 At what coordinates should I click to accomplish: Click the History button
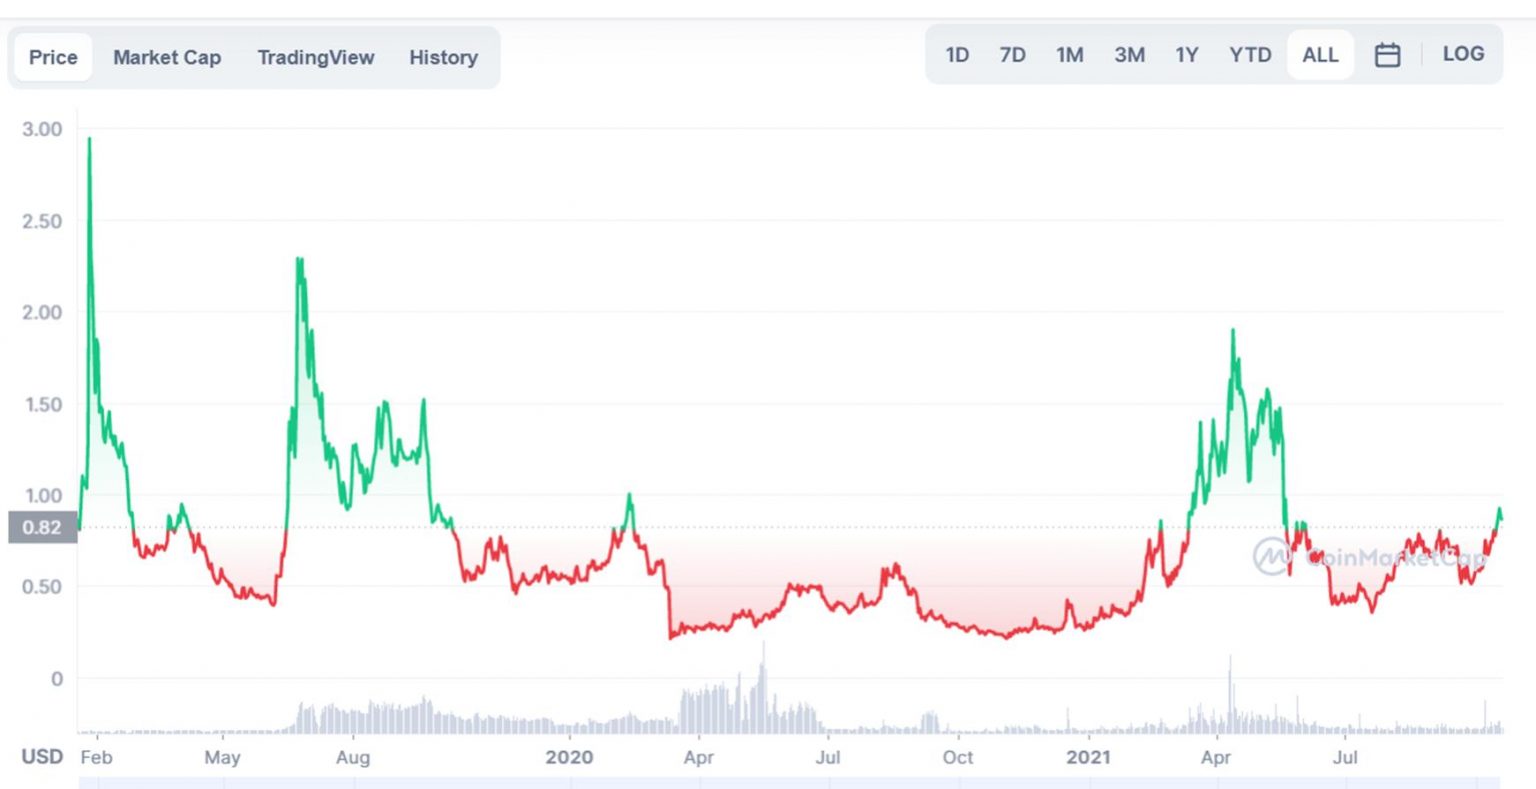click(x=443, y=57)
